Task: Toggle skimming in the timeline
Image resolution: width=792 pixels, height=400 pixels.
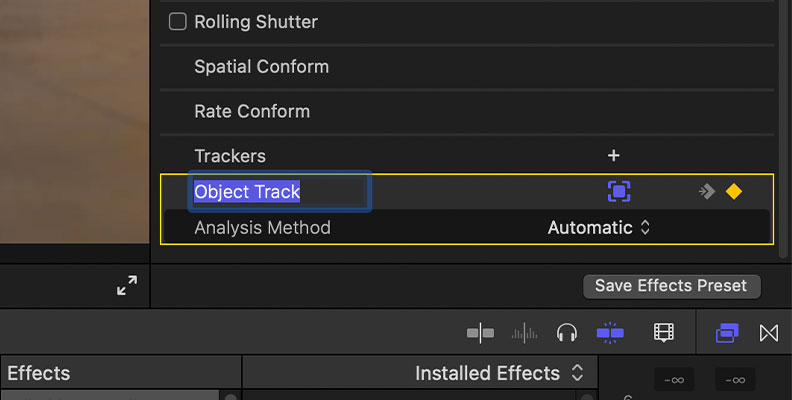Action: click(x=480, y=333)
